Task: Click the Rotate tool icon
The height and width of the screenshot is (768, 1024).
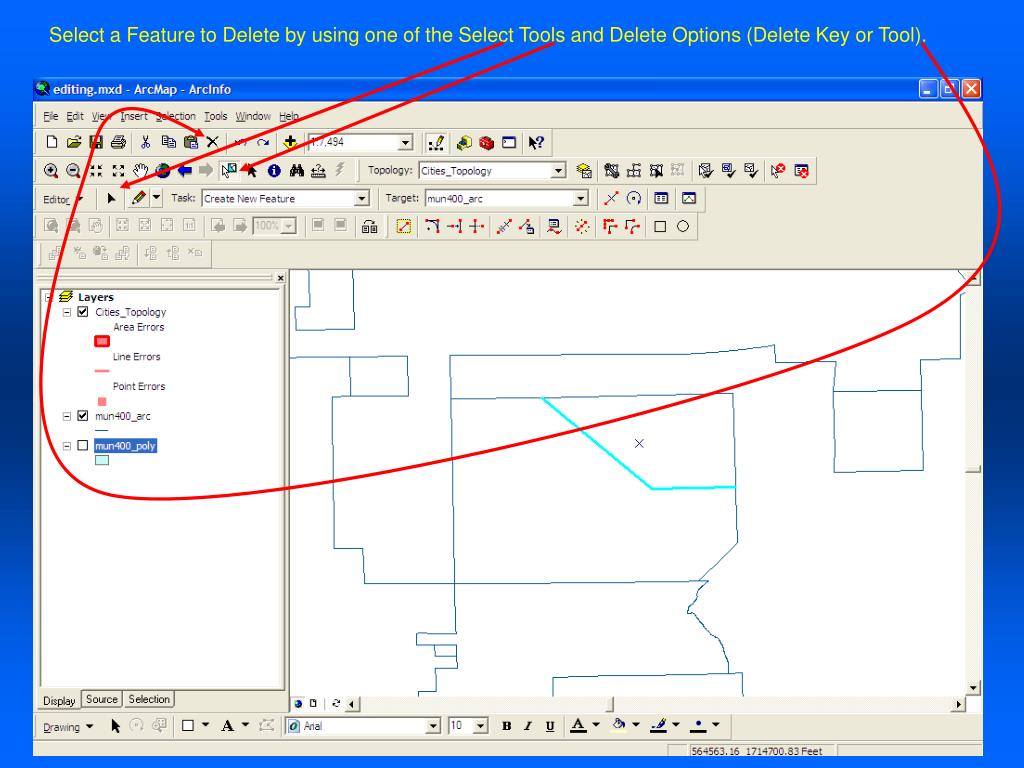Action: [633, 198]
